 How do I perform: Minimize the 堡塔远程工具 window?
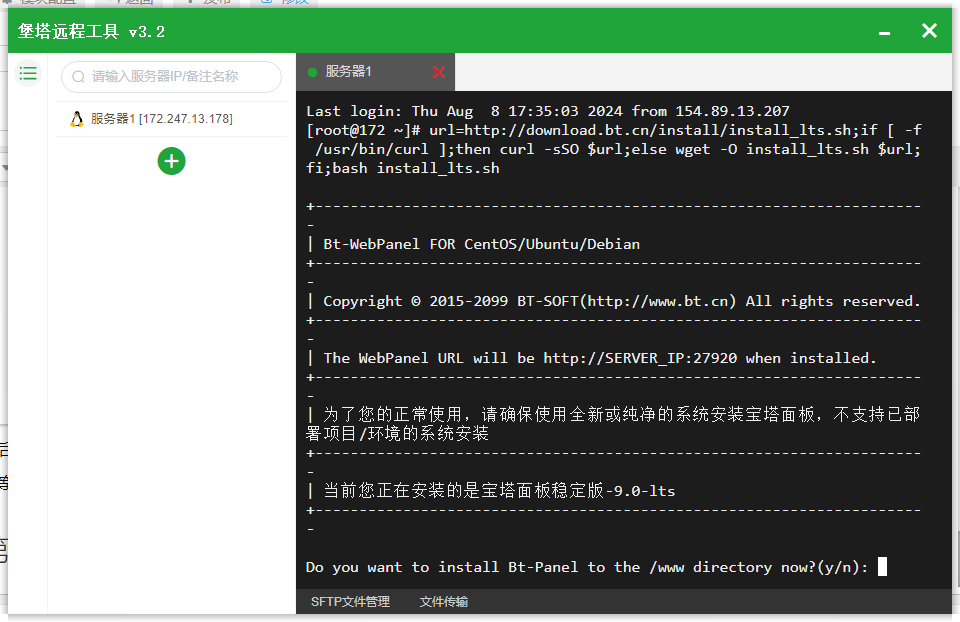(x=884, y=33)
